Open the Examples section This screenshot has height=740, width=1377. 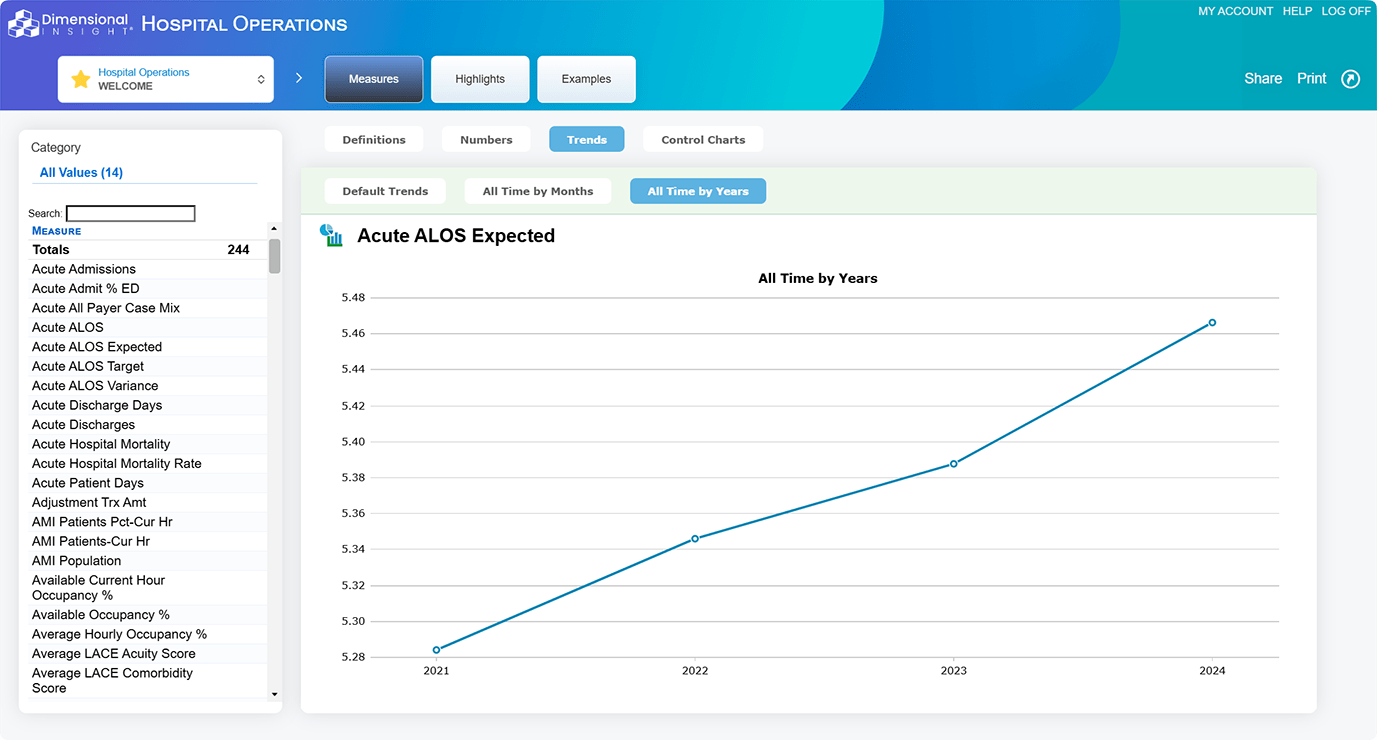pyautogui.click(x=586, y=79)
